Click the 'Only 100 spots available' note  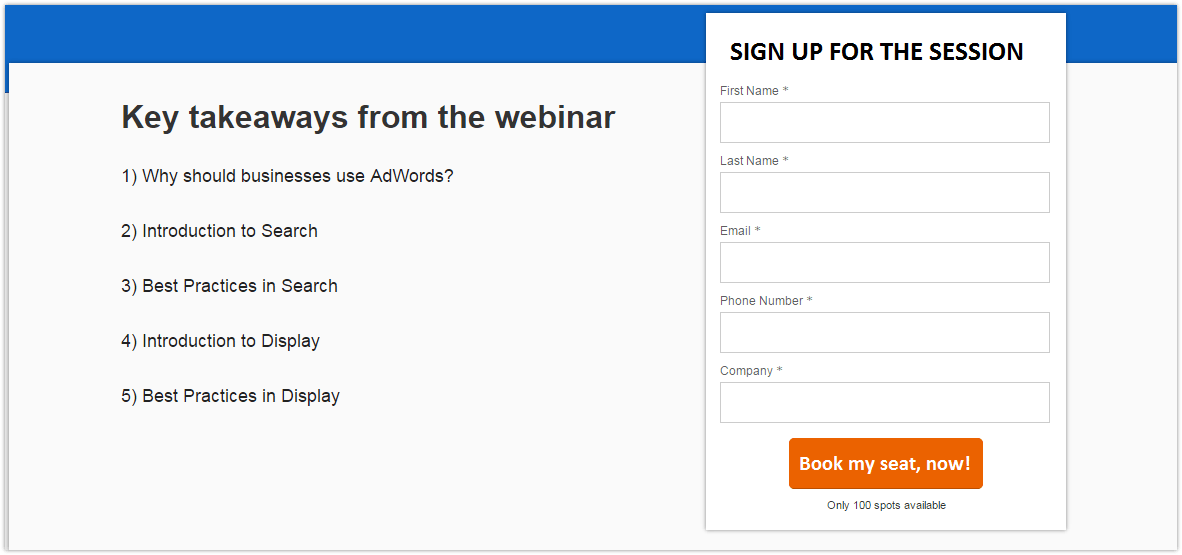tap(886, 505)
